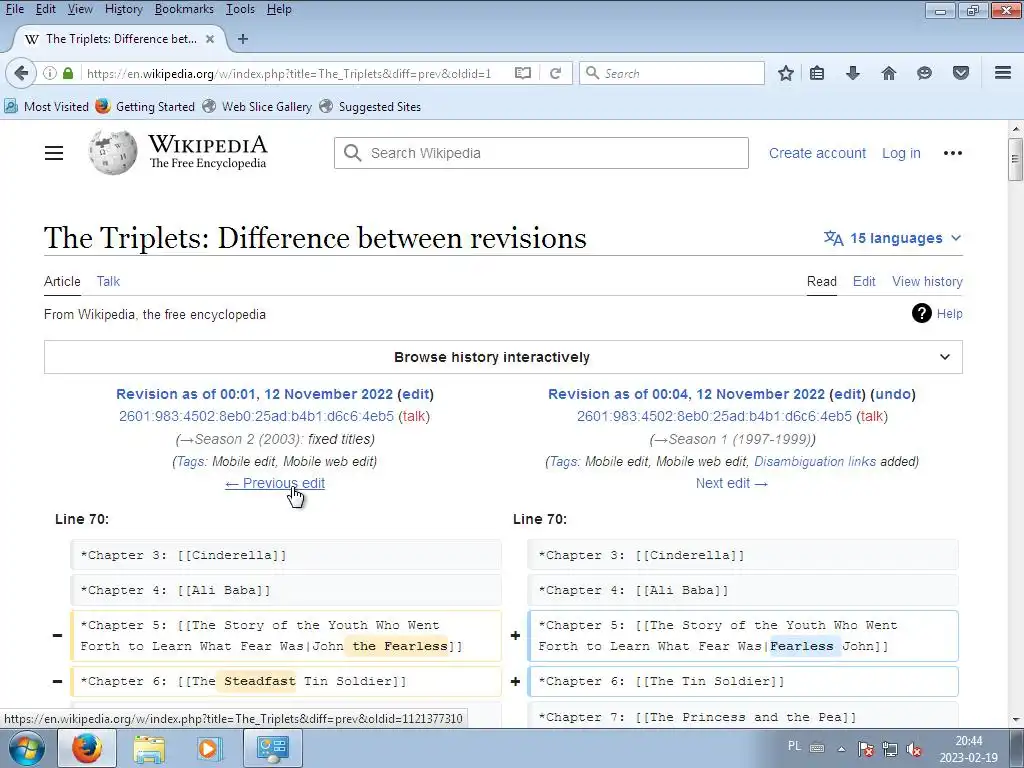The width and height of the screenshot is (1024, 768).
Task: Open the Getting Started bookmark
Action: coord(145,106)
